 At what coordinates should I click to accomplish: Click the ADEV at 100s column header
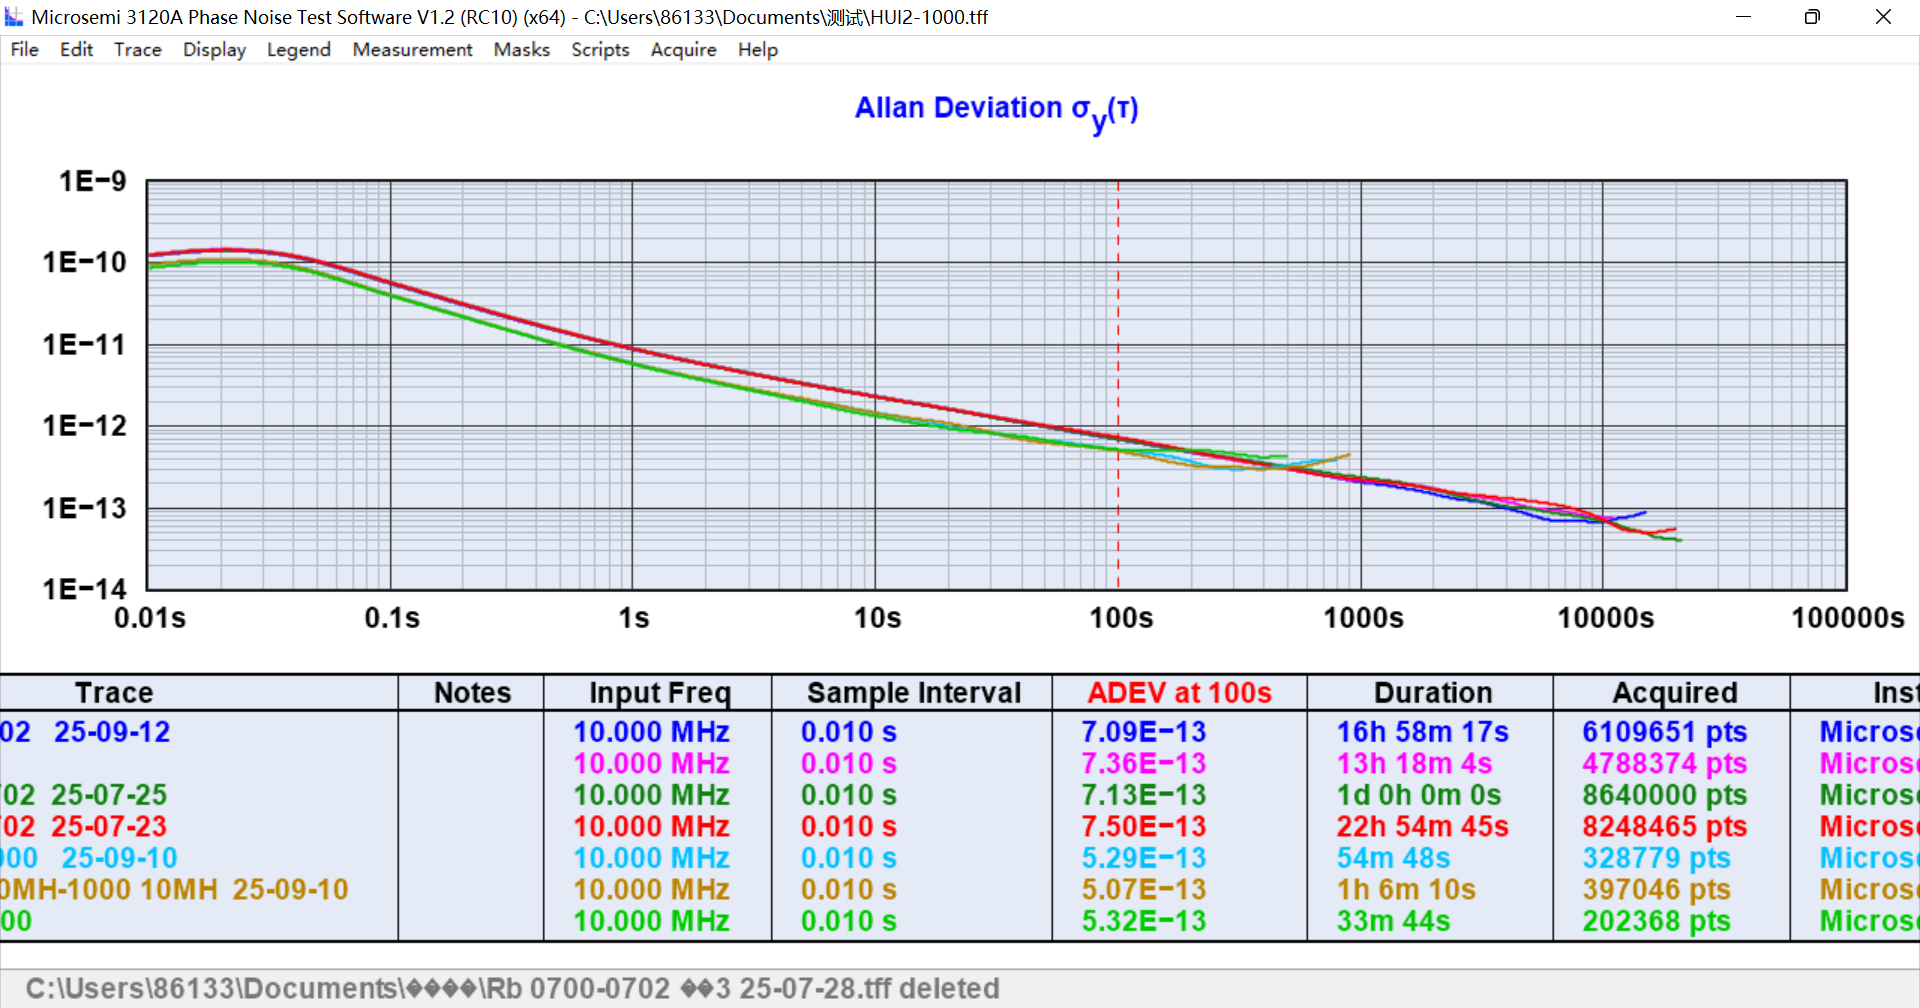1179,693
